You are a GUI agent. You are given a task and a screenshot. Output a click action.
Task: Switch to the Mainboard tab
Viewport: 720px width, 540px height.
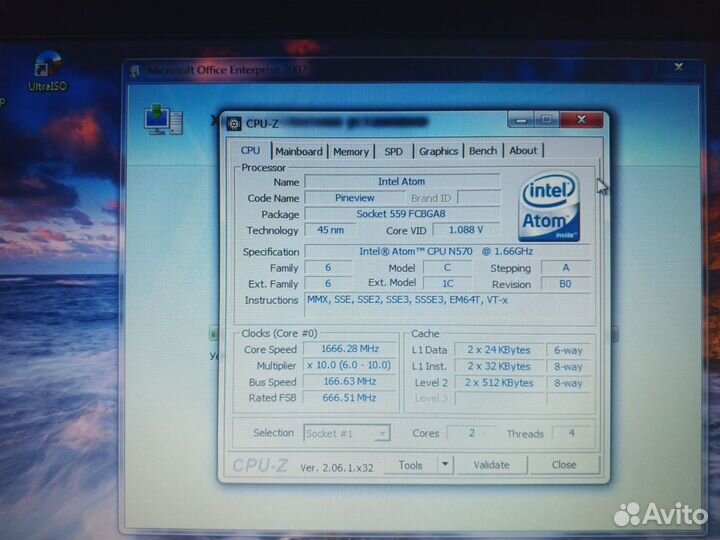(x=299, y=151)
